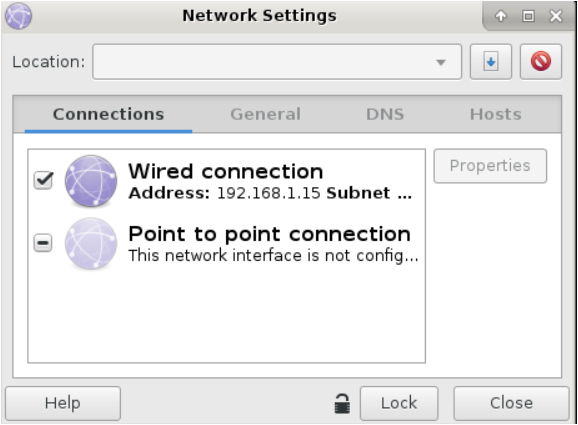Click the maximize window square icon
The width and height of the screenshot is (578, 425).
point(528,16)
